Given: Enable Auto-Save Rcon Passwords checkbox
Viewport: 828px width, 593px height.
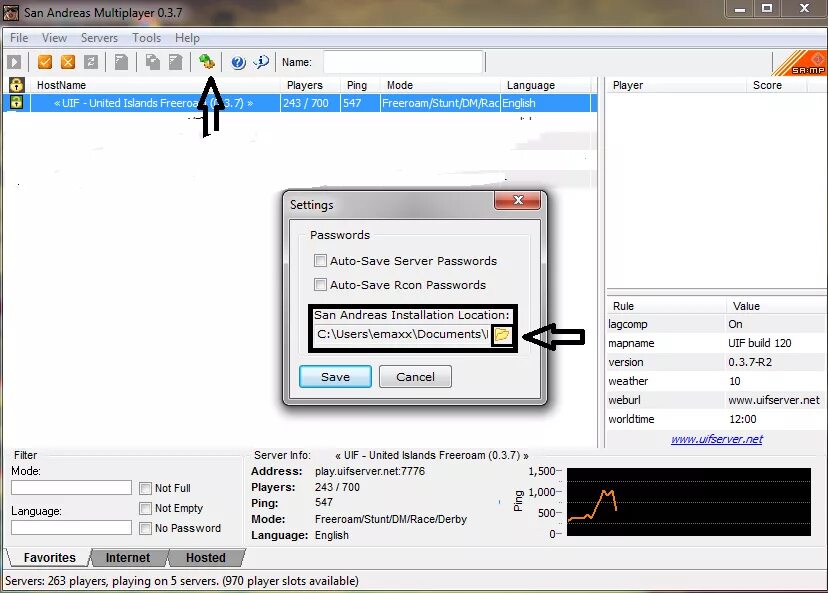Looking at the screenshot, I should [320, 285].
